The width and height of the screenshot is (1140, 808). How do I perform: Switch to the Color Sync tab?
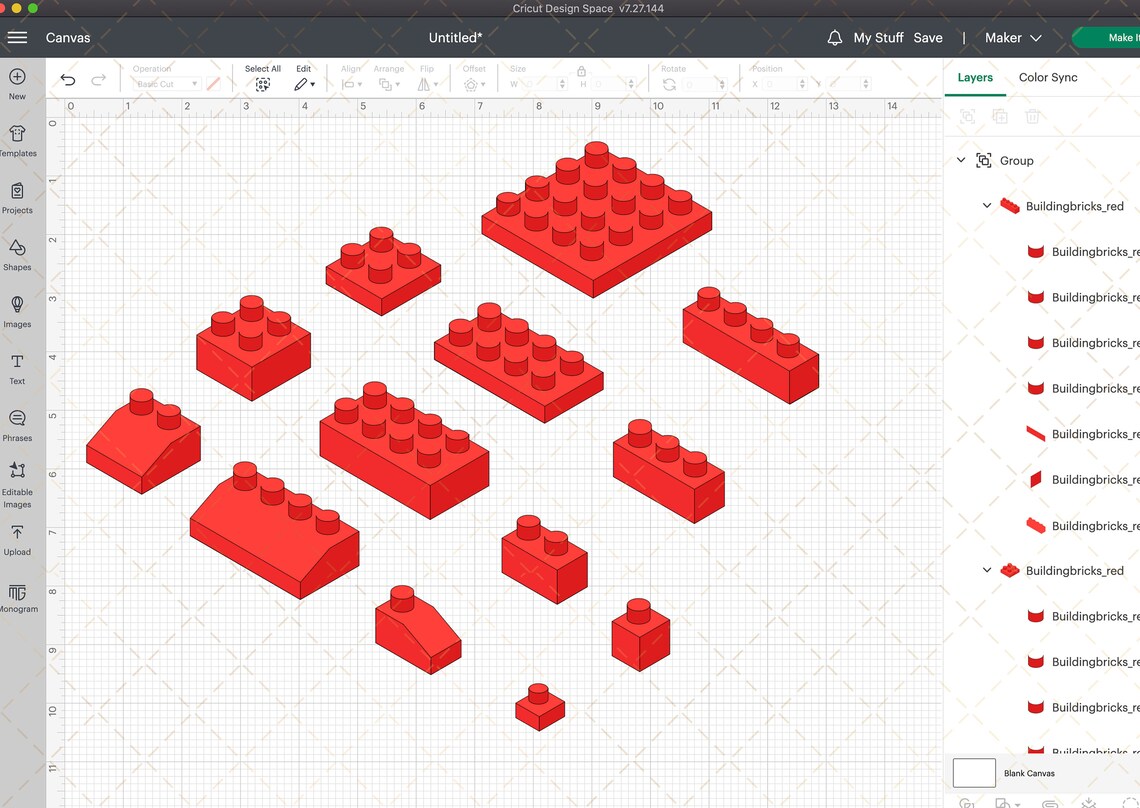tap(1048, 77)
